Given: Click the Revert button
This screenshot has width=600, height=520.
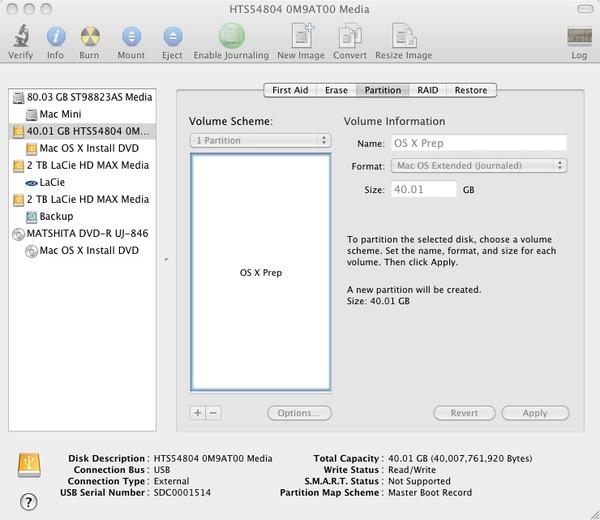Looking at the screenshot, I should [464, 413].
